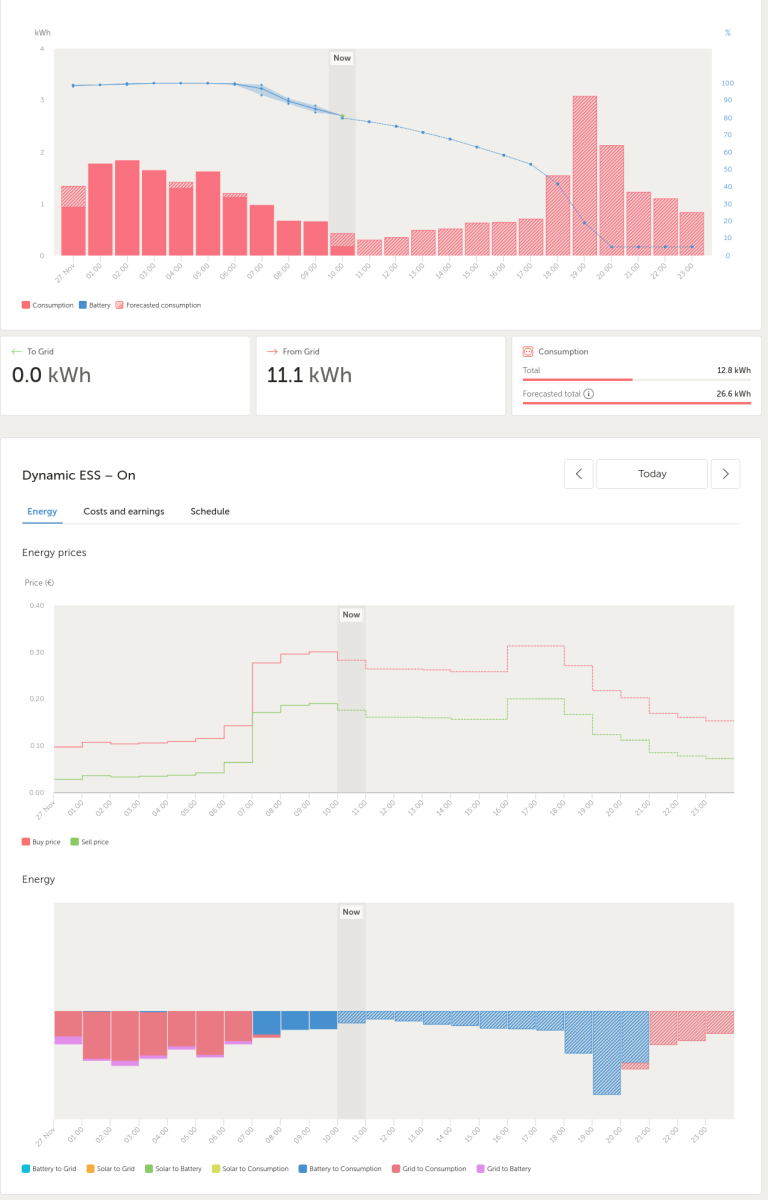
Task: Click the Now marker on price chart
Action: 351,615
